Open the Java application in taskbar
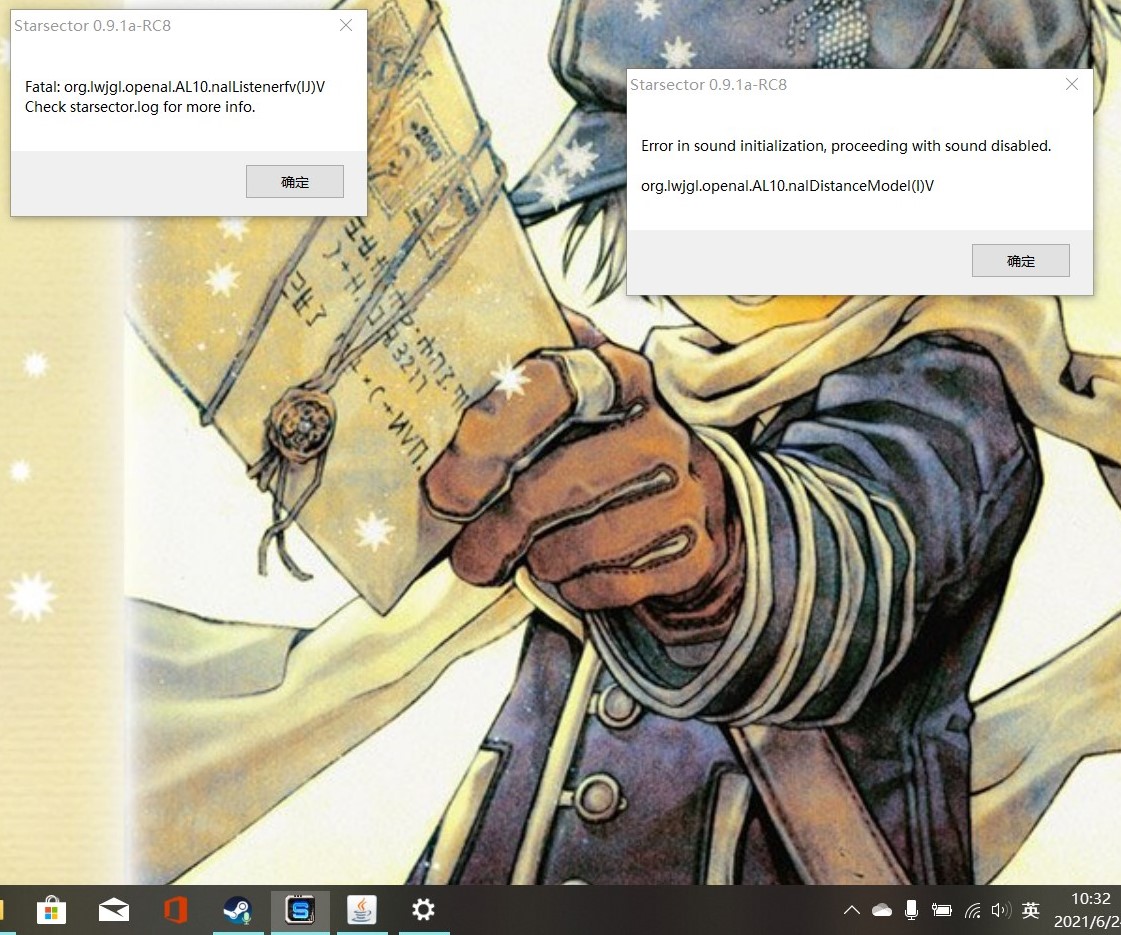 point(361,910)
